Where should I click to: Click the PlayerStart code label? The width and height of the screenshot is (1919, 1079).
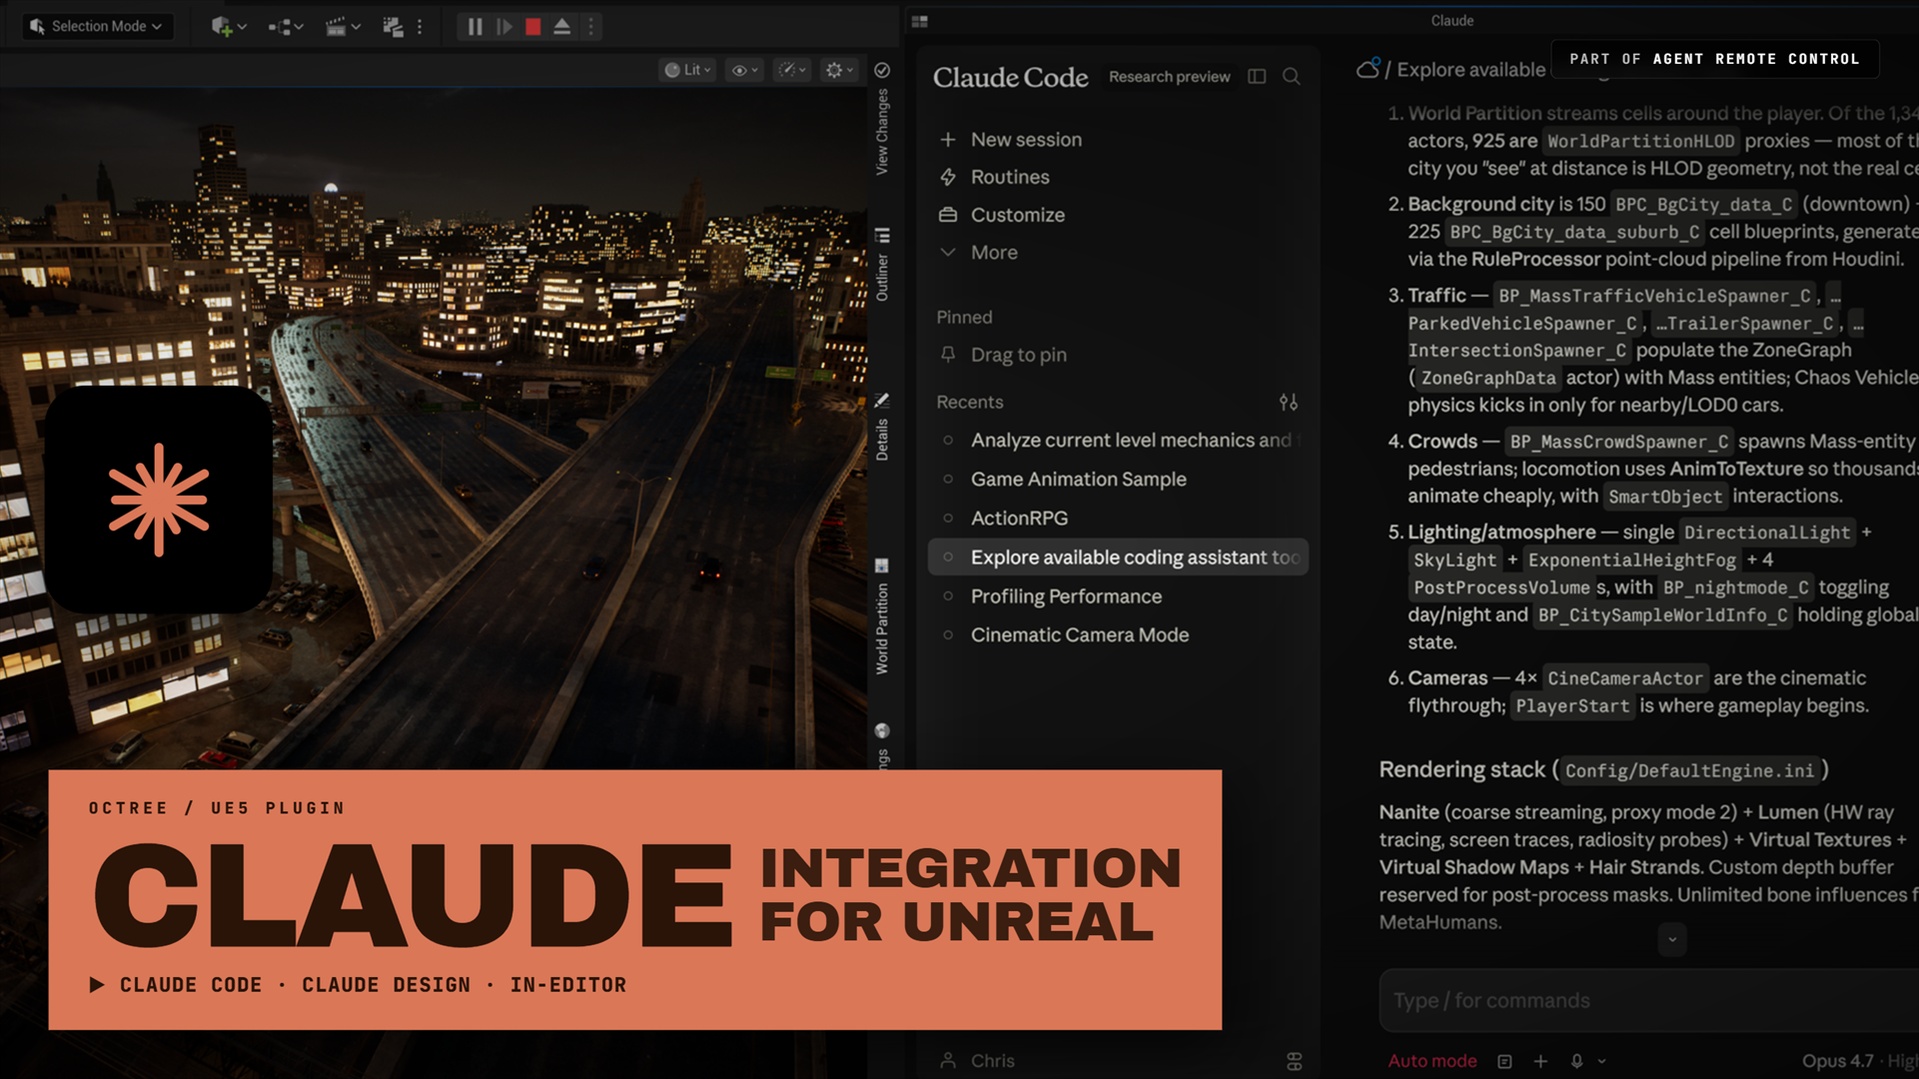[1572, 706]
